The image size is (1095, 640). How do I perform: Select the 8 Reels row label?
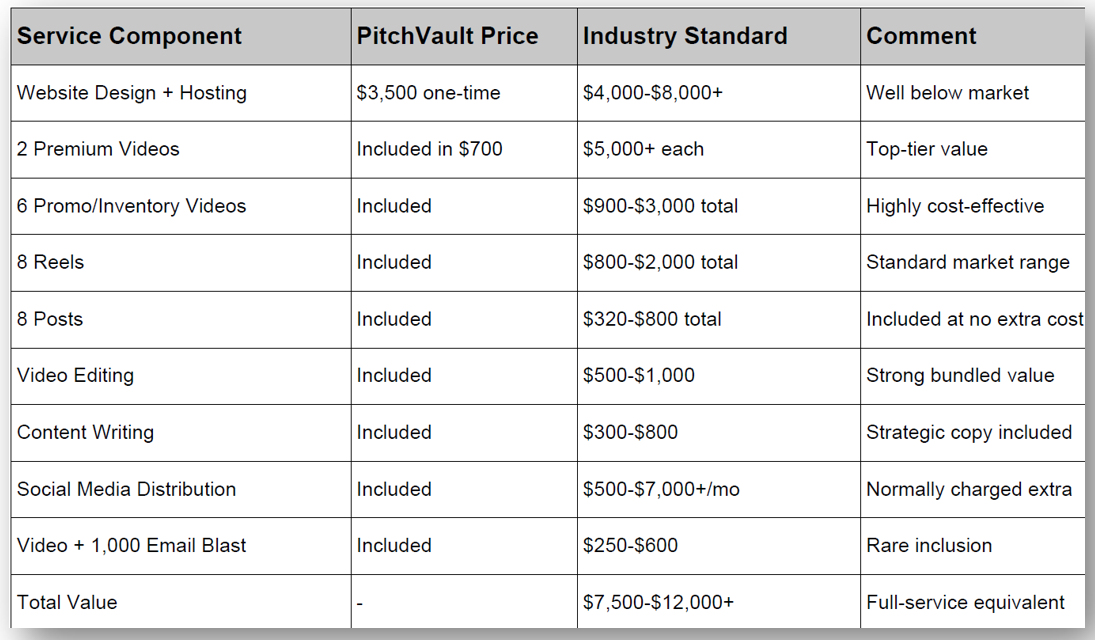pos(50,263)
